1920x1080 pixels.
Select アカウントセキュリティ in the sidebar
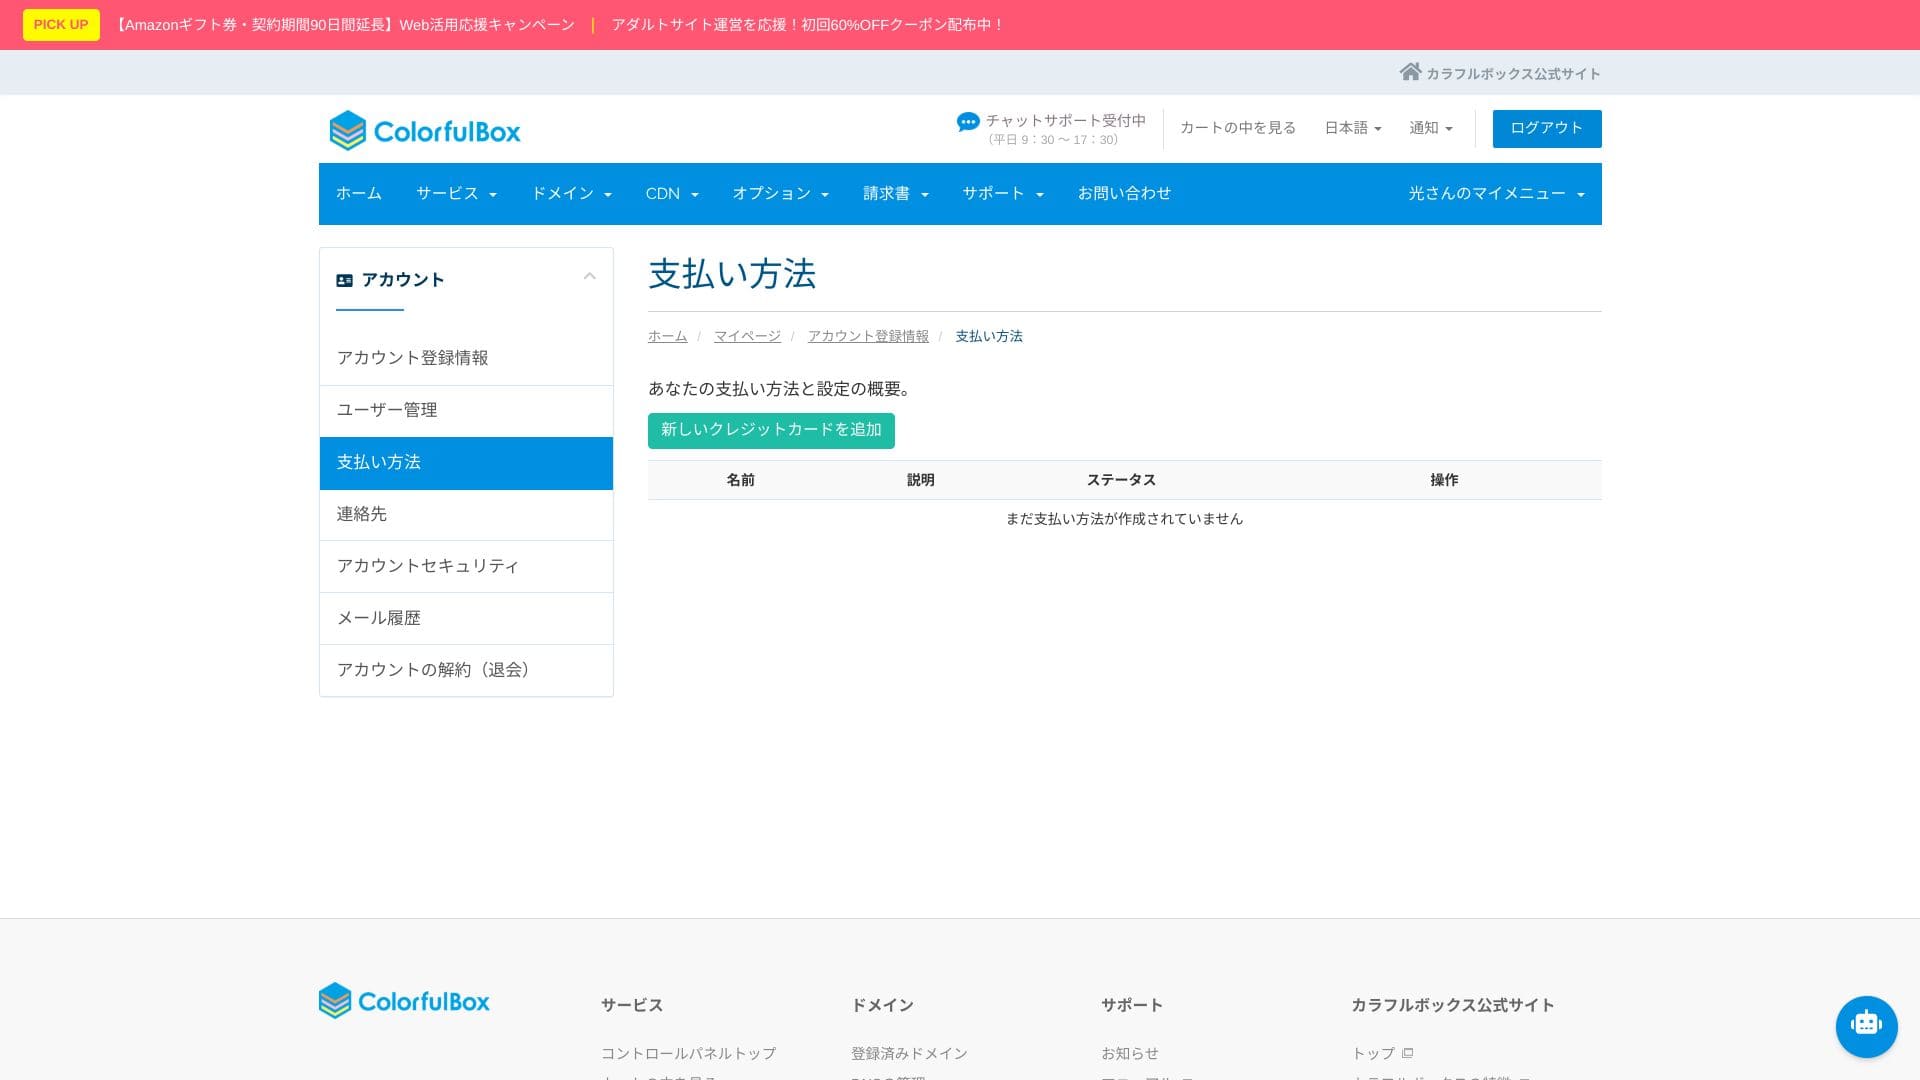(428, 566)
